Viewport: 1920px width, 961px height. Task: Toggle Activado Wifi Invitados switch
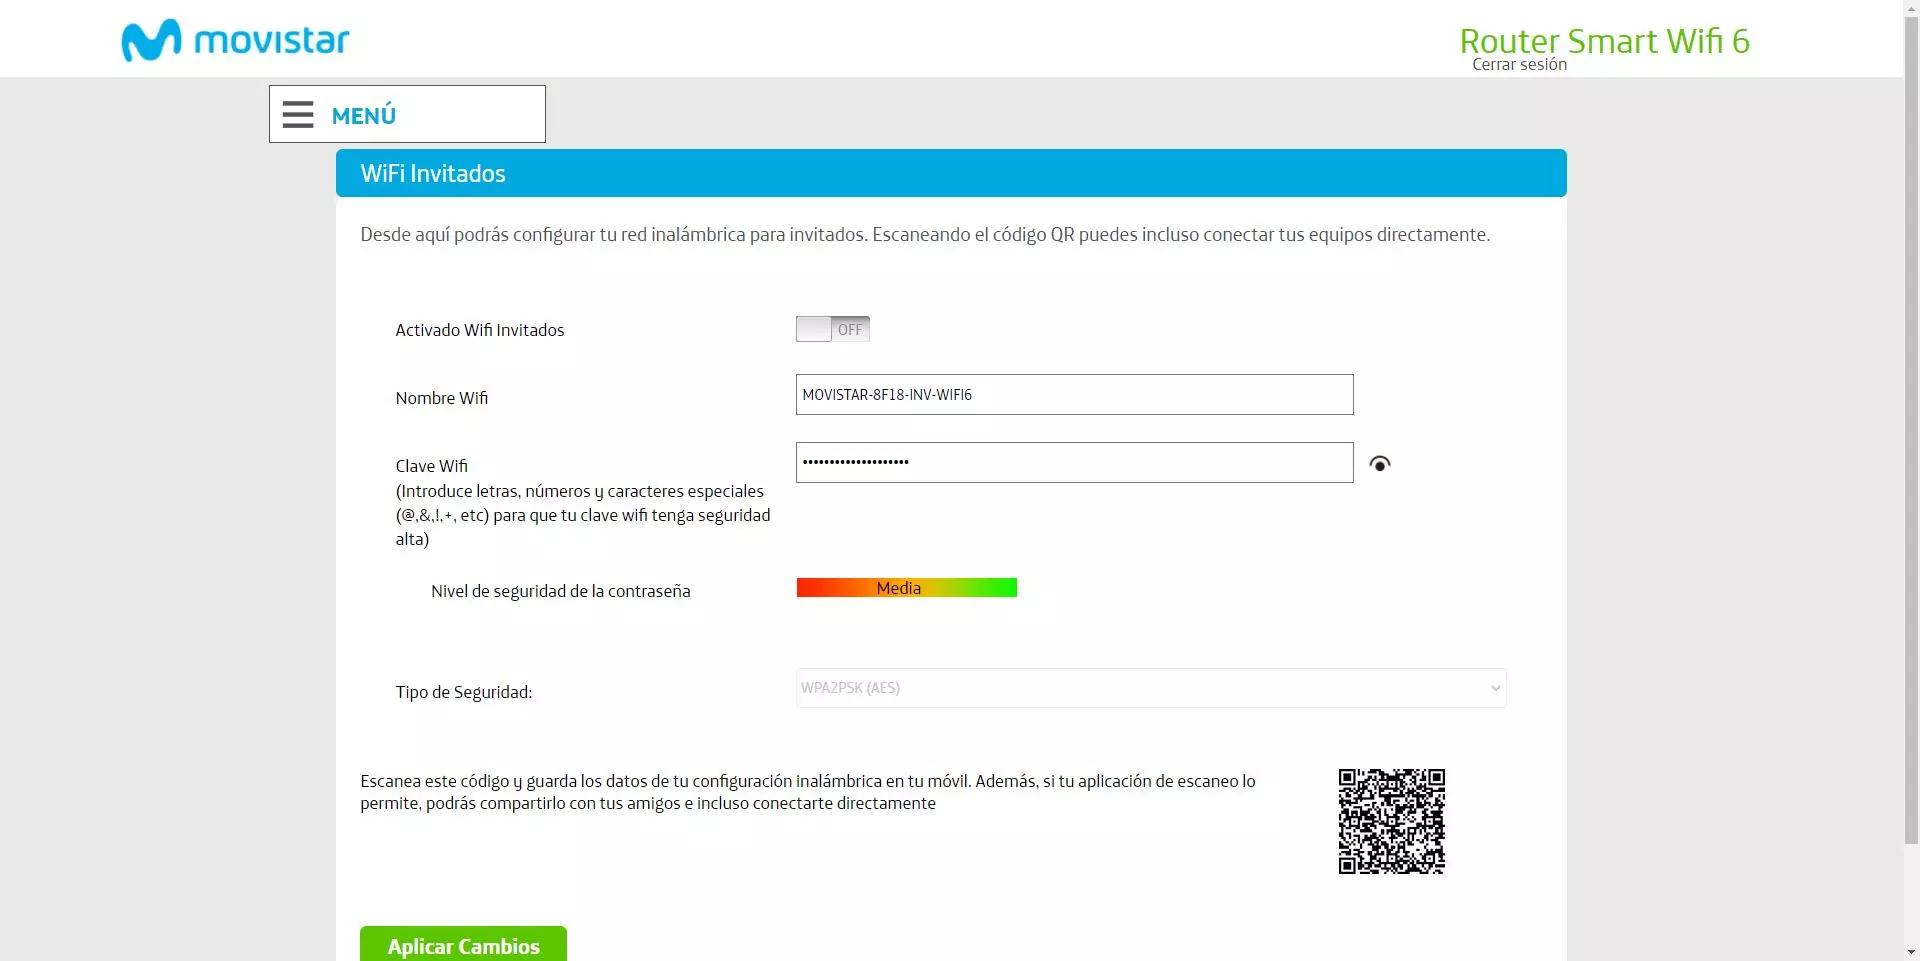(833, 329)
